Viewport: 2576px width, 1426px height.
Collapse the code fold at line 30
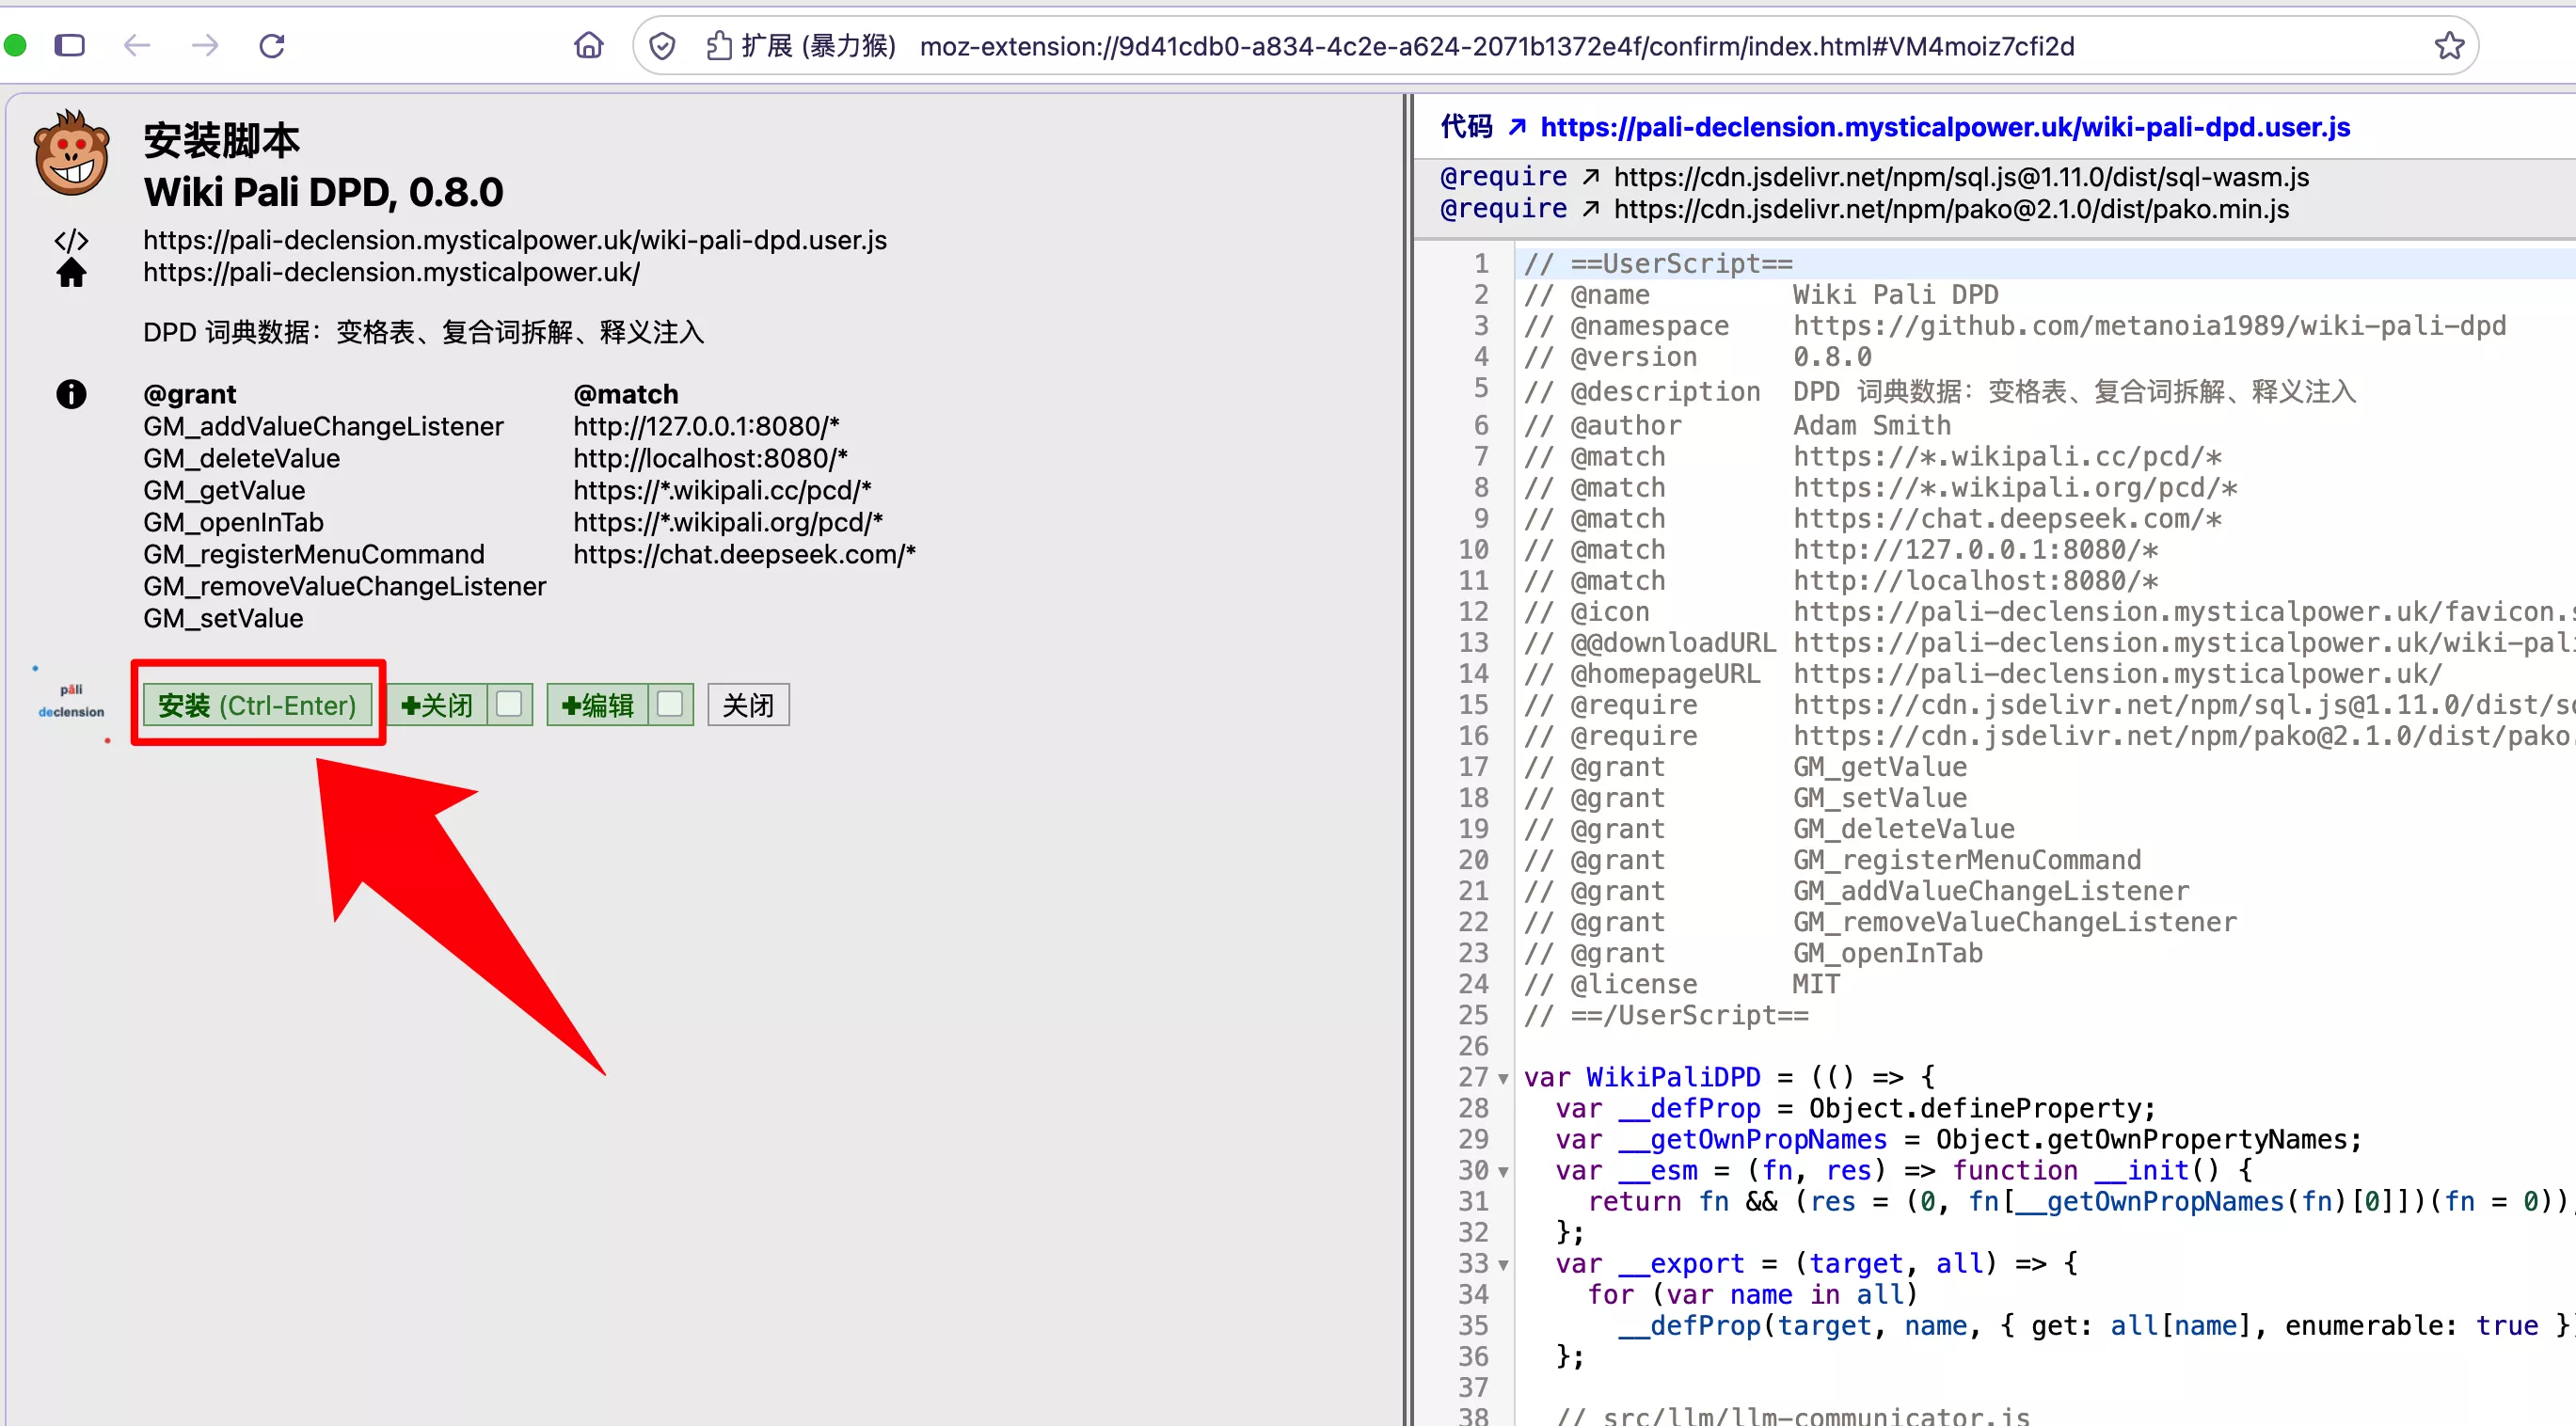[x=1503, y=1172]
